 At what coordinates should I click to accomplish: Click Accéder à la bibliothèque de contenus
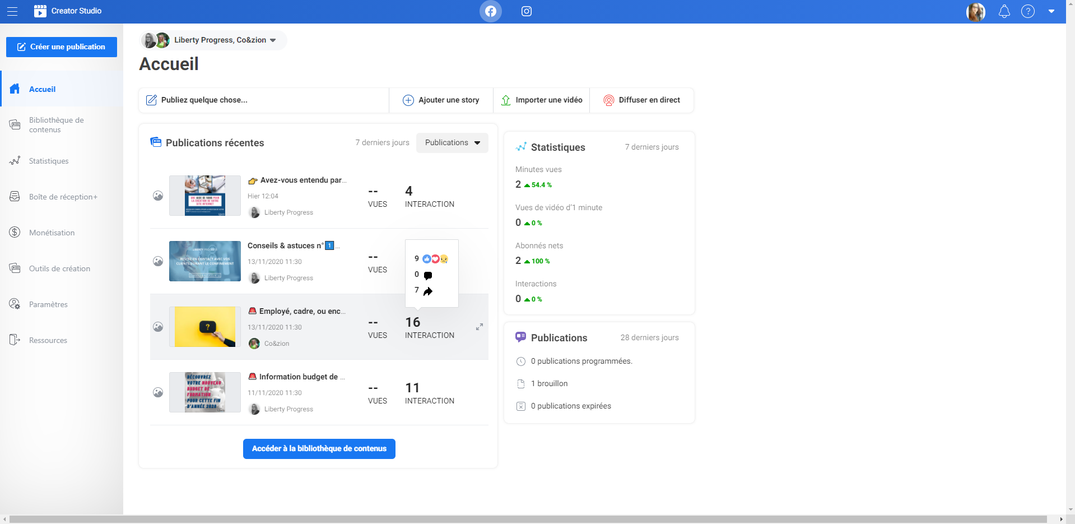(x=319, y=449)
